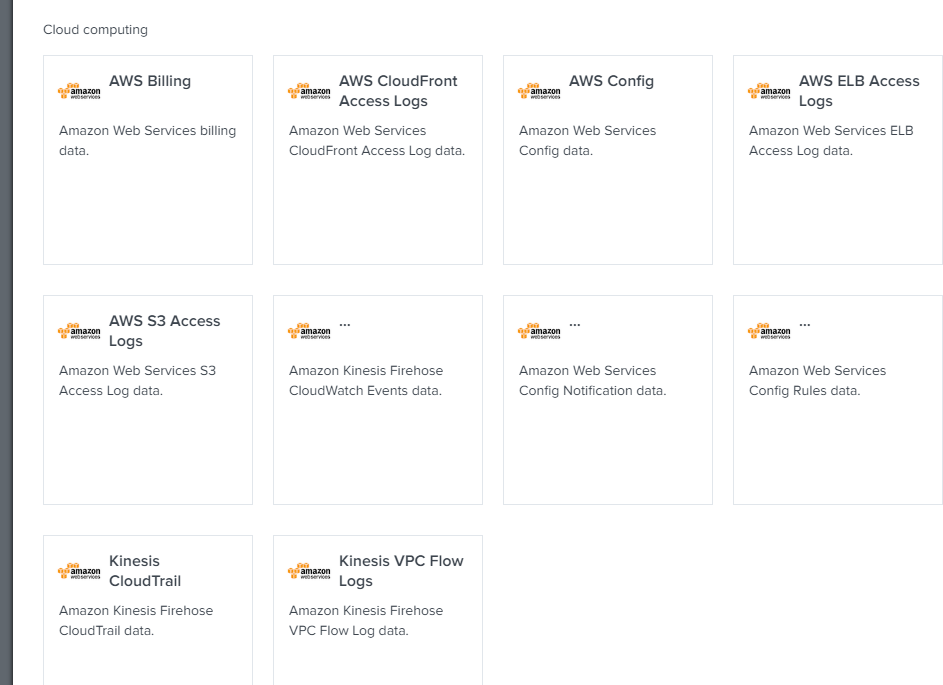Click truncated title above Config Notification description
The width and height of the screenshot is (943, 685).
(x=575, y=325)
